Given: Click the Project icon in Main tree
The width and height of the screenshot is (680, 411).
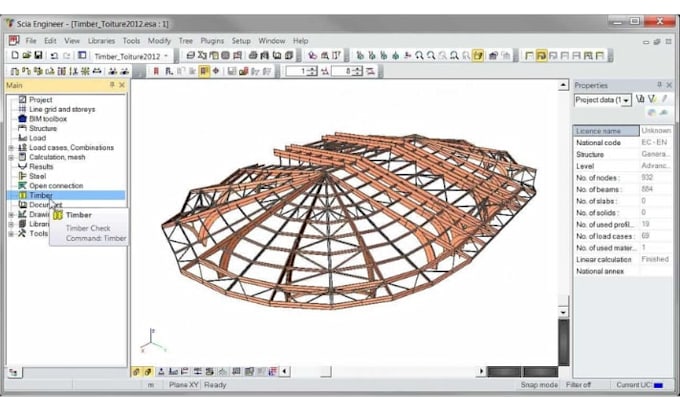Looking at the screenshot, I should click(x=23, y=99).
